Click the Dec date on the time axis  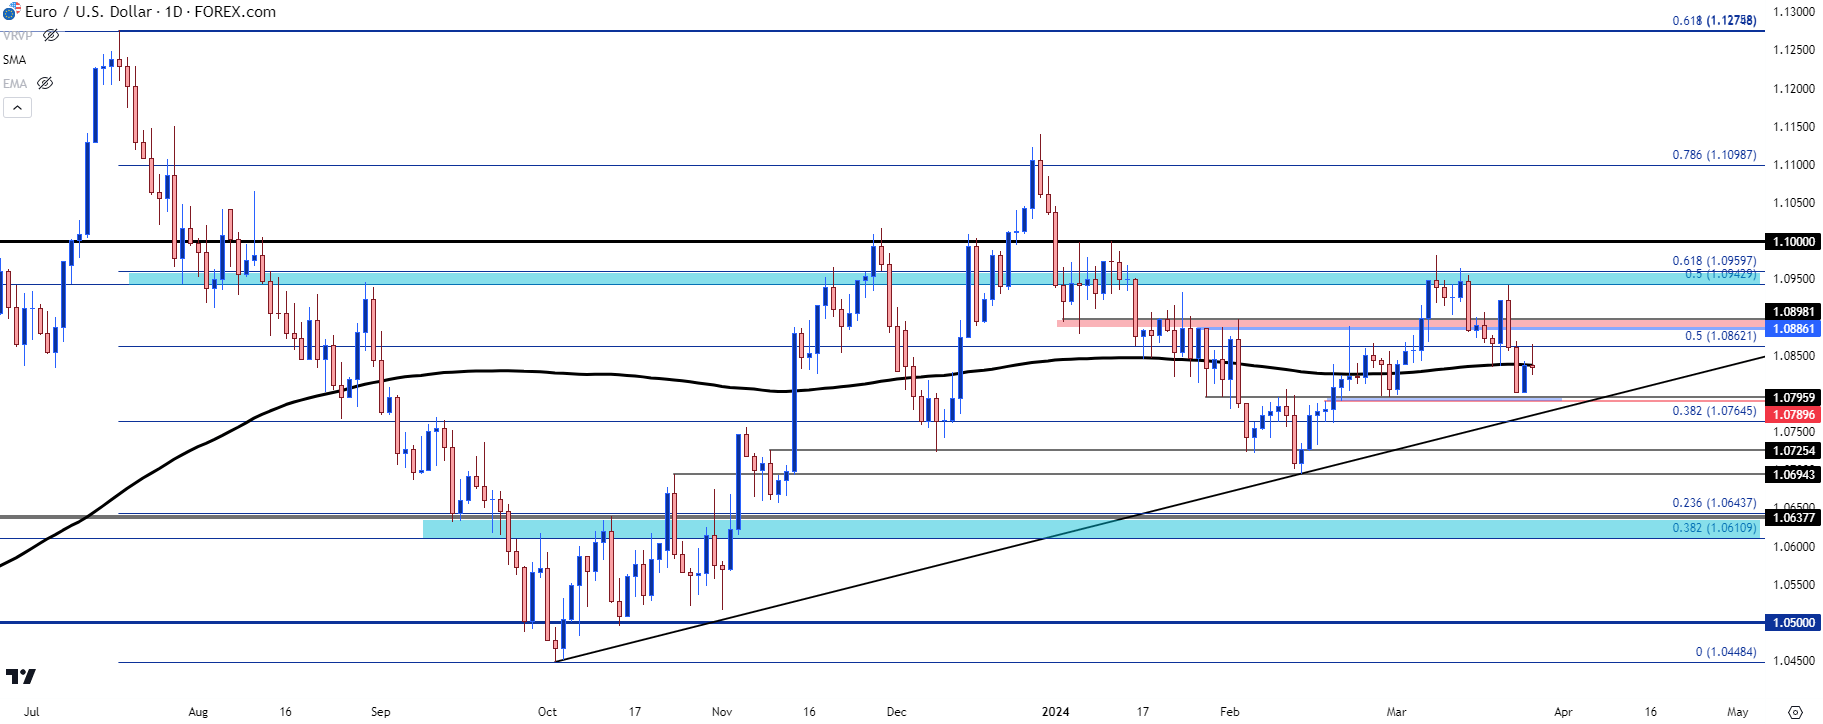point(896,712)
